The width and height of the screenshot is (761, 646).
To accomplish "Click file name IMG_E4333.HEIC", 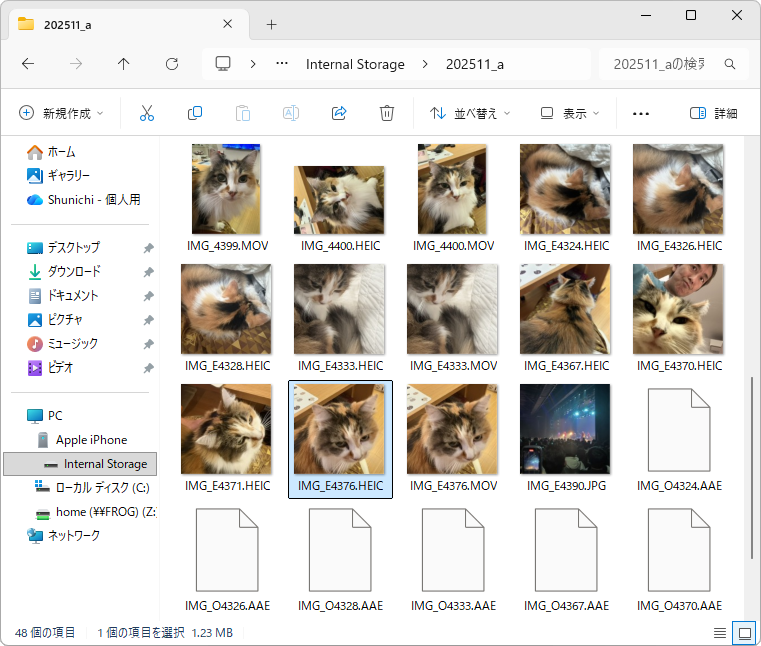I will coord(340,365).
